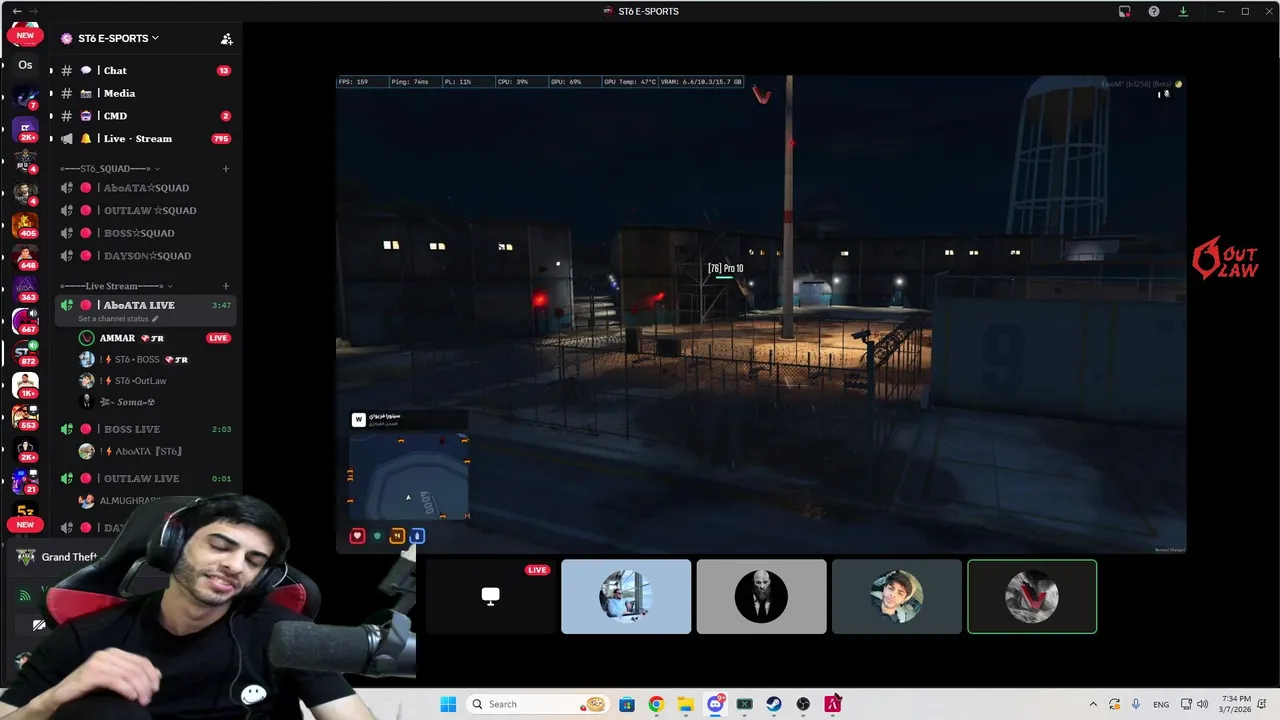Join the BOSS☆SQUAD voice channel

145,233
